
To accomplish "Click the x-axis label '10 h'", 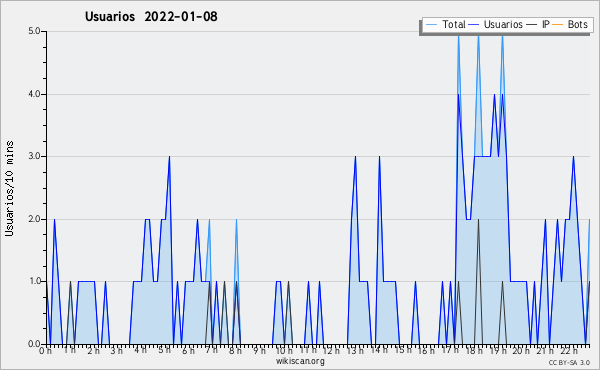I will pos(284,350).
